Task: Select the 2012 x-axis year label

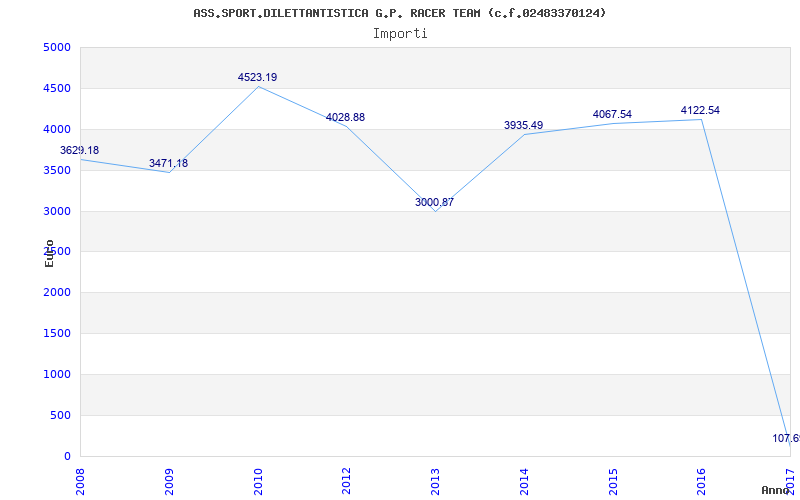Action: 346,482
